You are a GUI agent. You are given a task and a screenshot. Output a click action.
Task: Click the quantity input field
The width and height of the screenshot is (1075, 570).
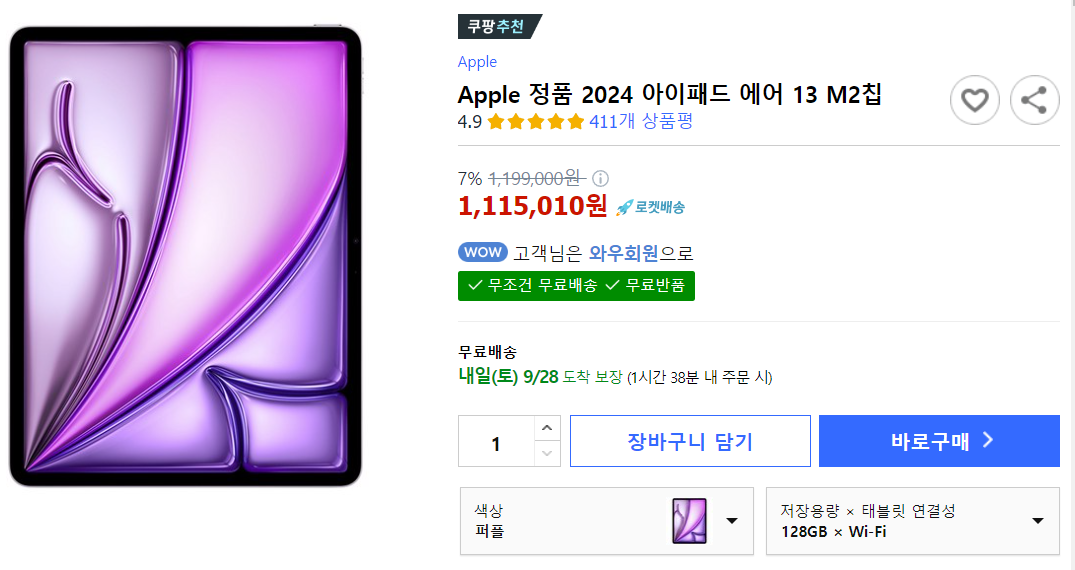[x=497, y=441]
